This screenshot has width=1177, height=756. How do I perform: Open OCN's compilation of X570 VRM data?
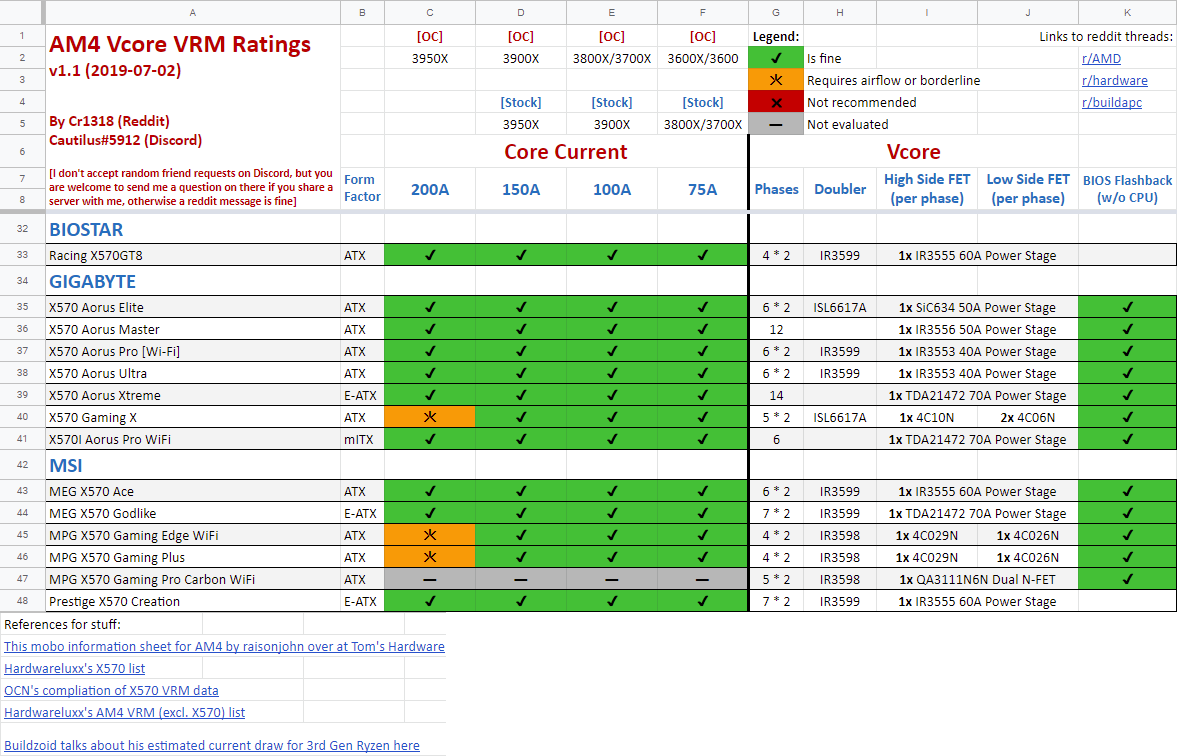[111, 690]
